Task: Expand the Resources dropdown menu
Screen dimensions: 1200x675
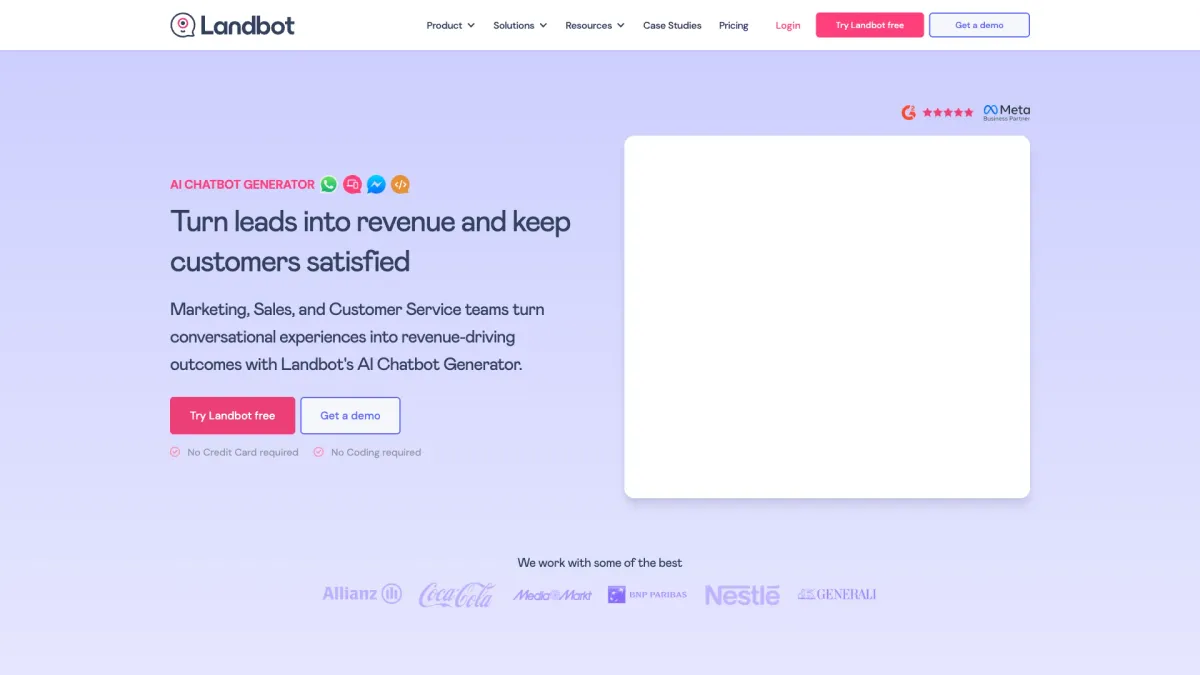Action: (595, 25)
